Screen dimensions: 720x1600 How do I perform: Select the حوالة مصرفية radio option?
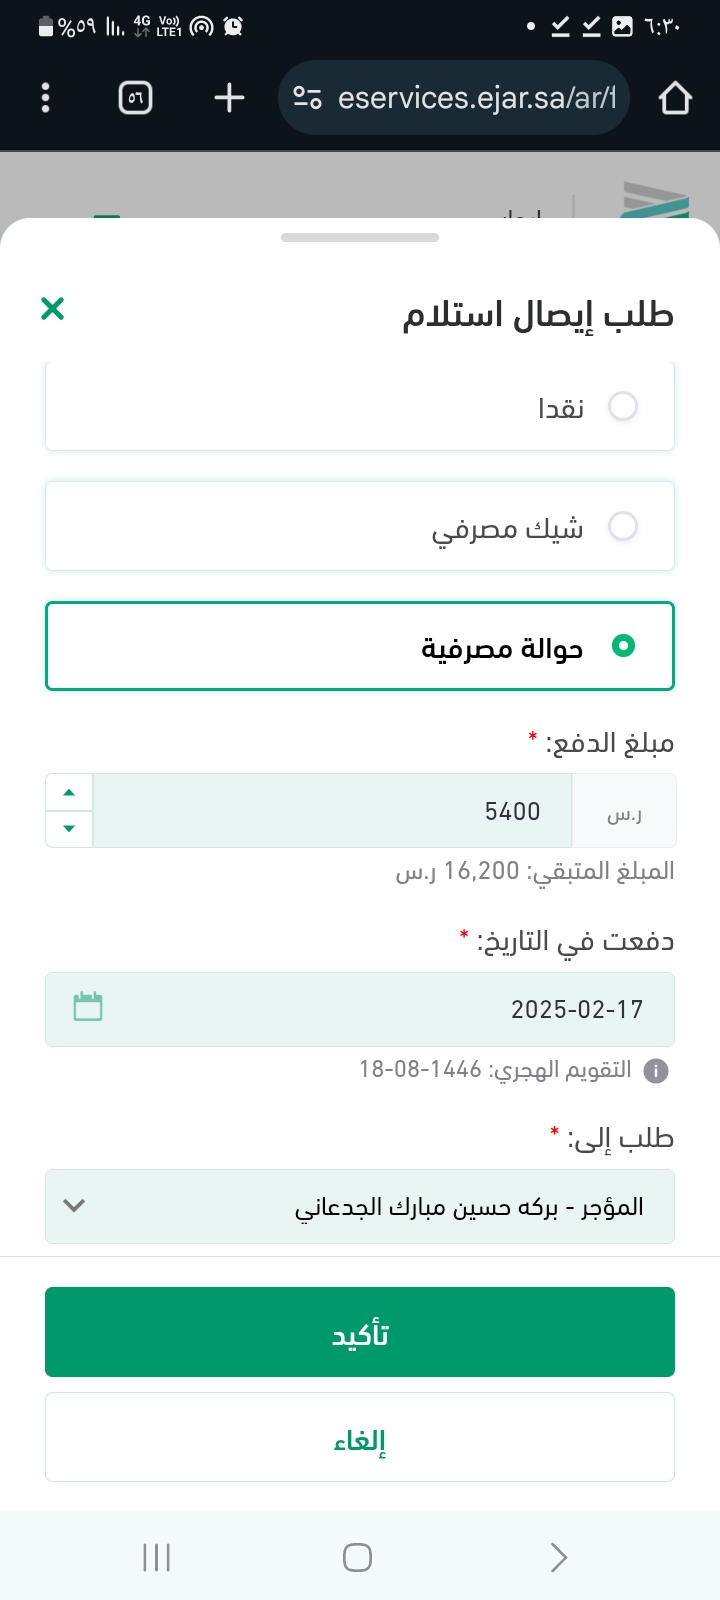click(x=623, y=646)
